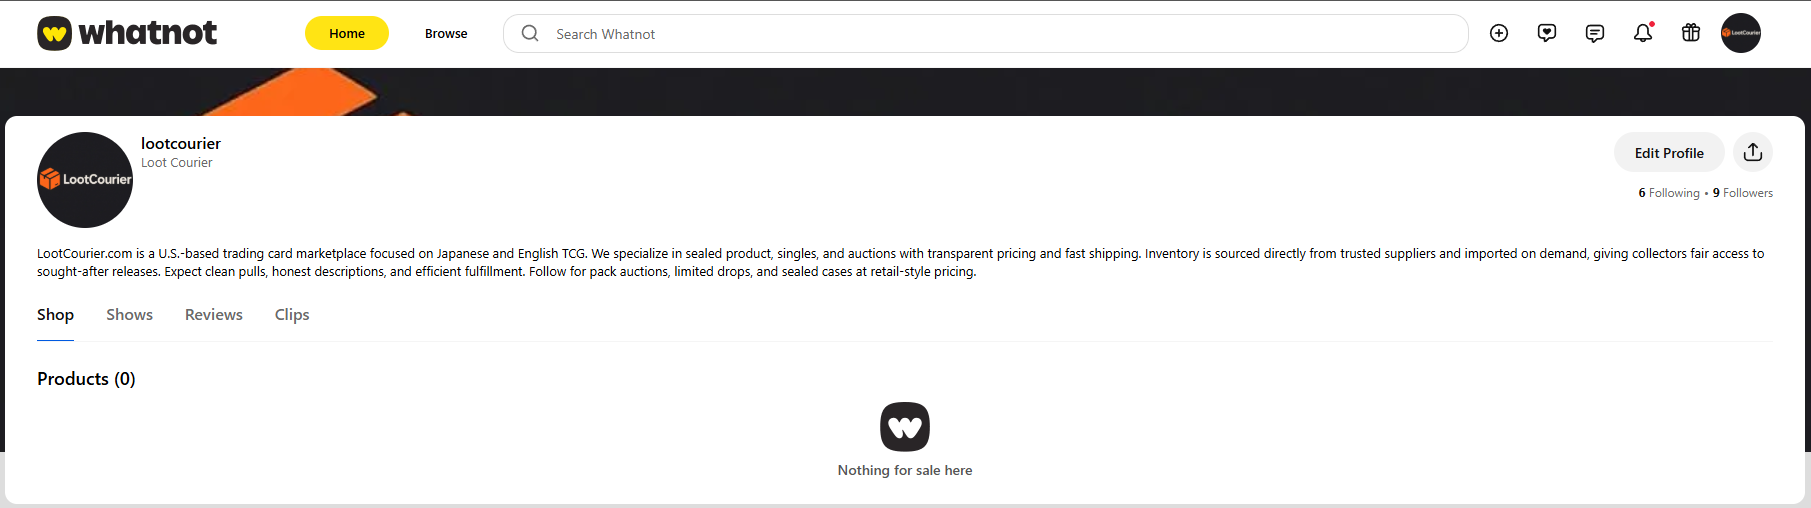
Task: Open the gift rewards icon
Action: pos(1691,33)
